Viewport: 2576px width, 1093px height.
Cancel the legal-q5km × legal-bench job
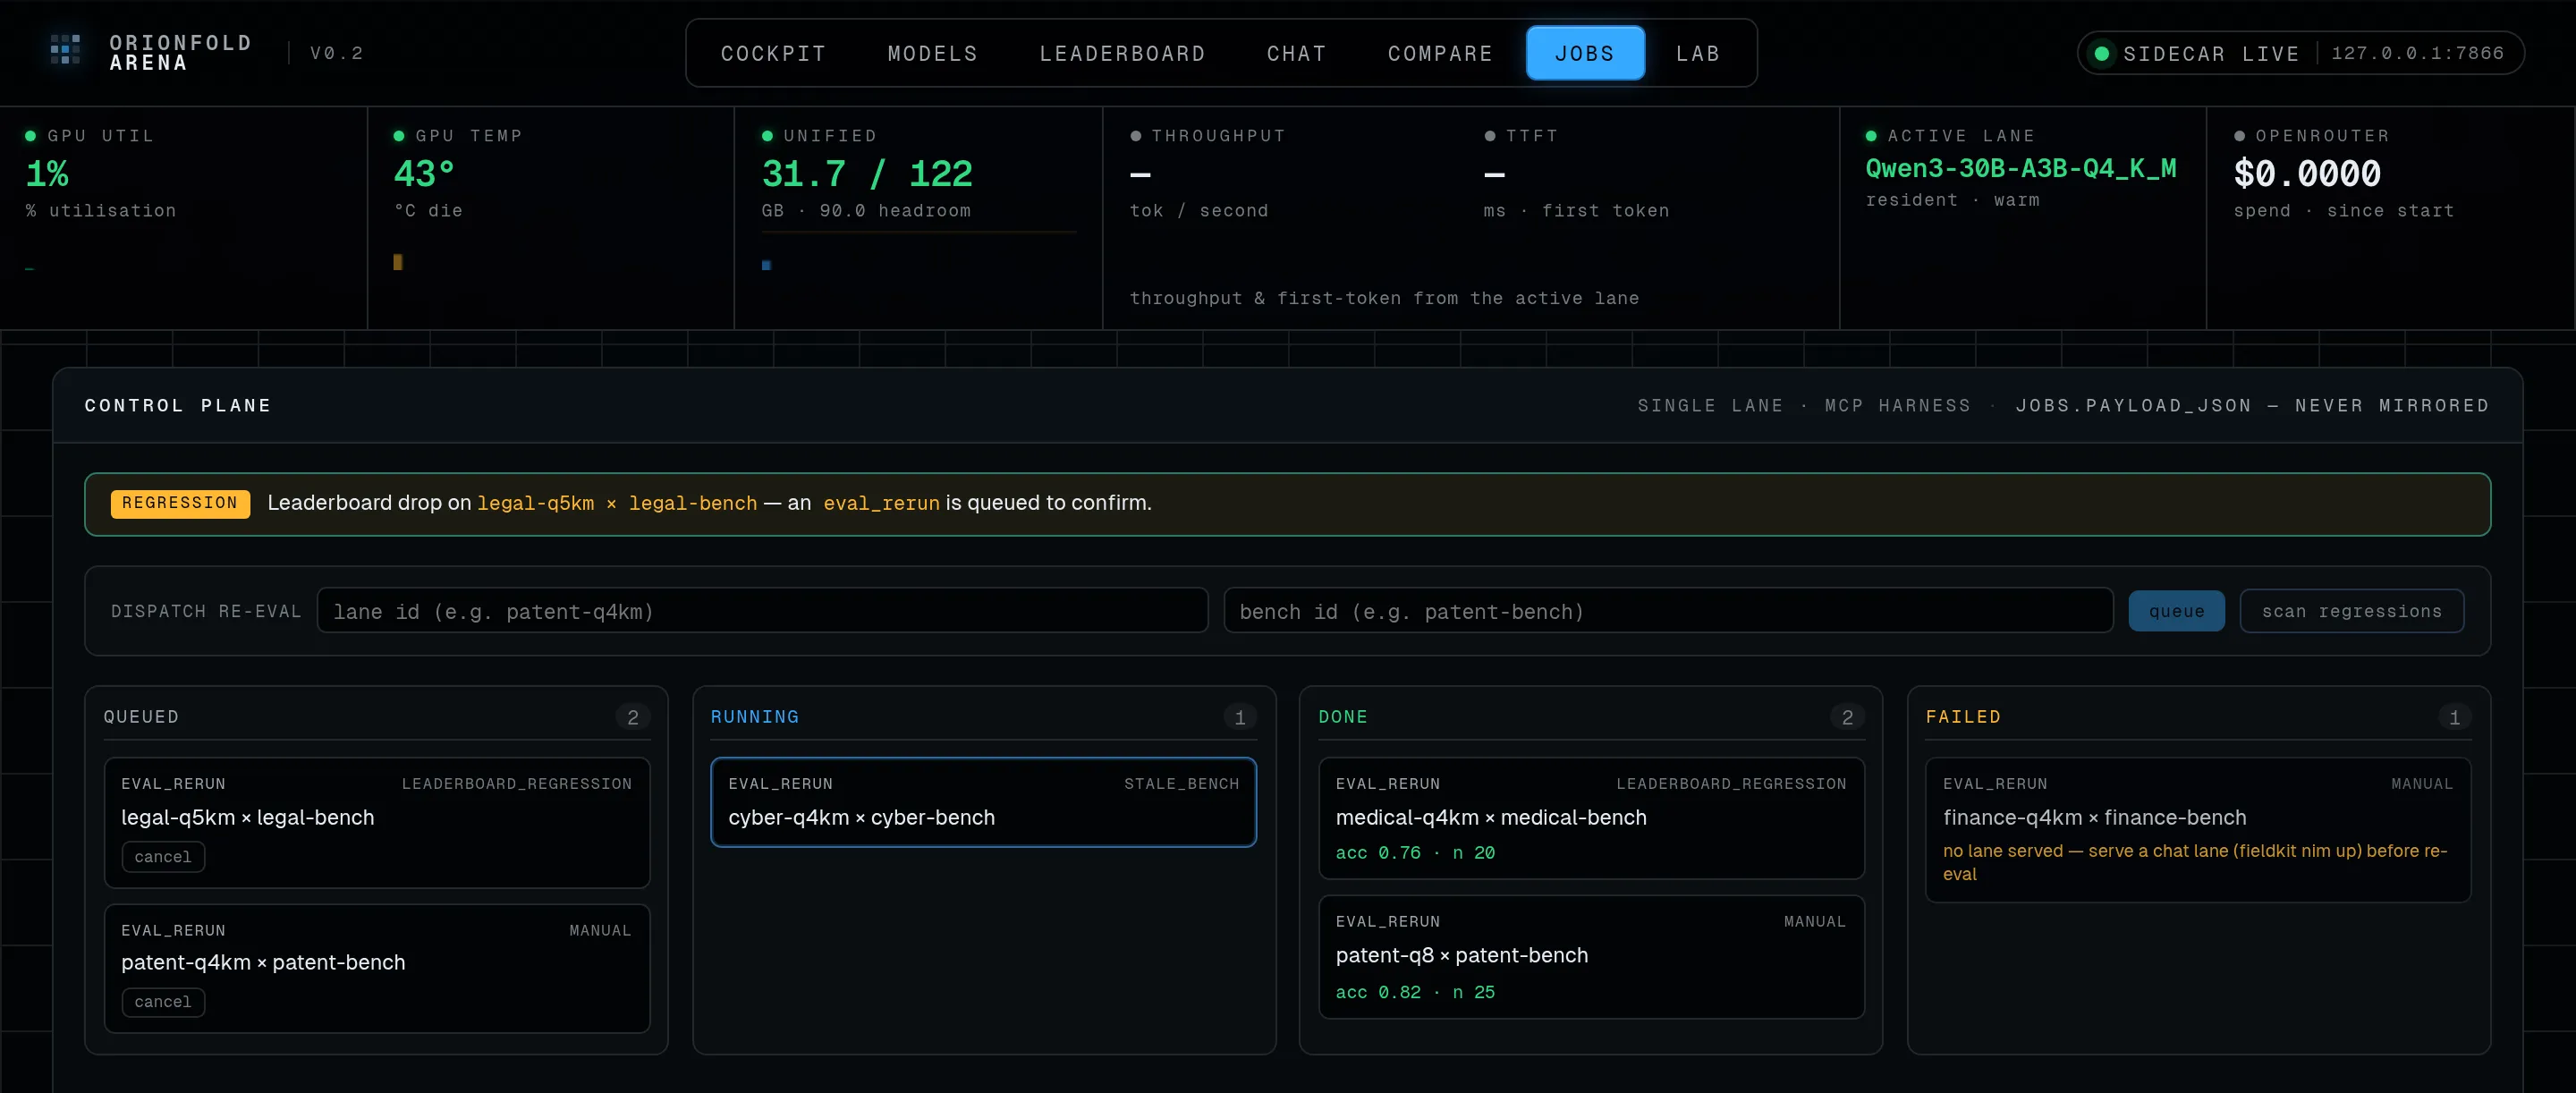coord(163,857)
